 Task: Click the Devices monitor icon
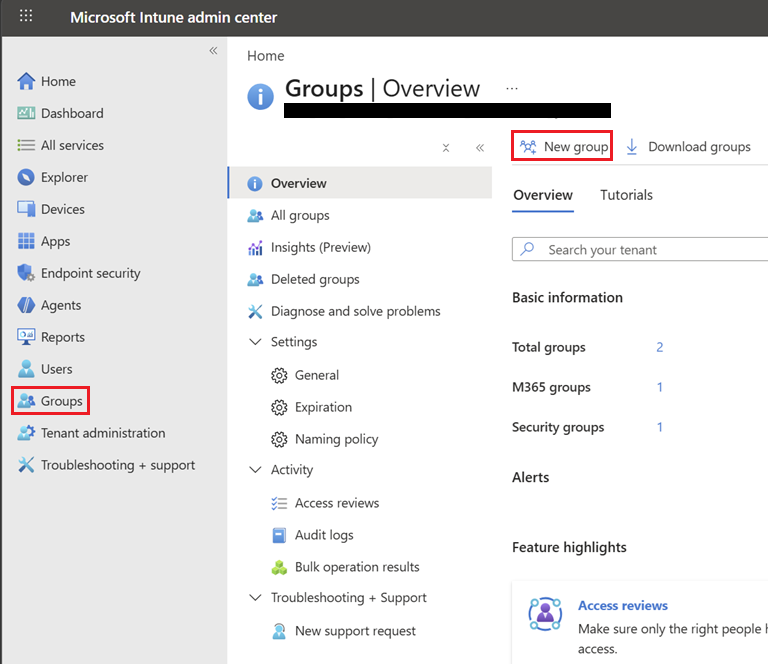click(26, 209)
